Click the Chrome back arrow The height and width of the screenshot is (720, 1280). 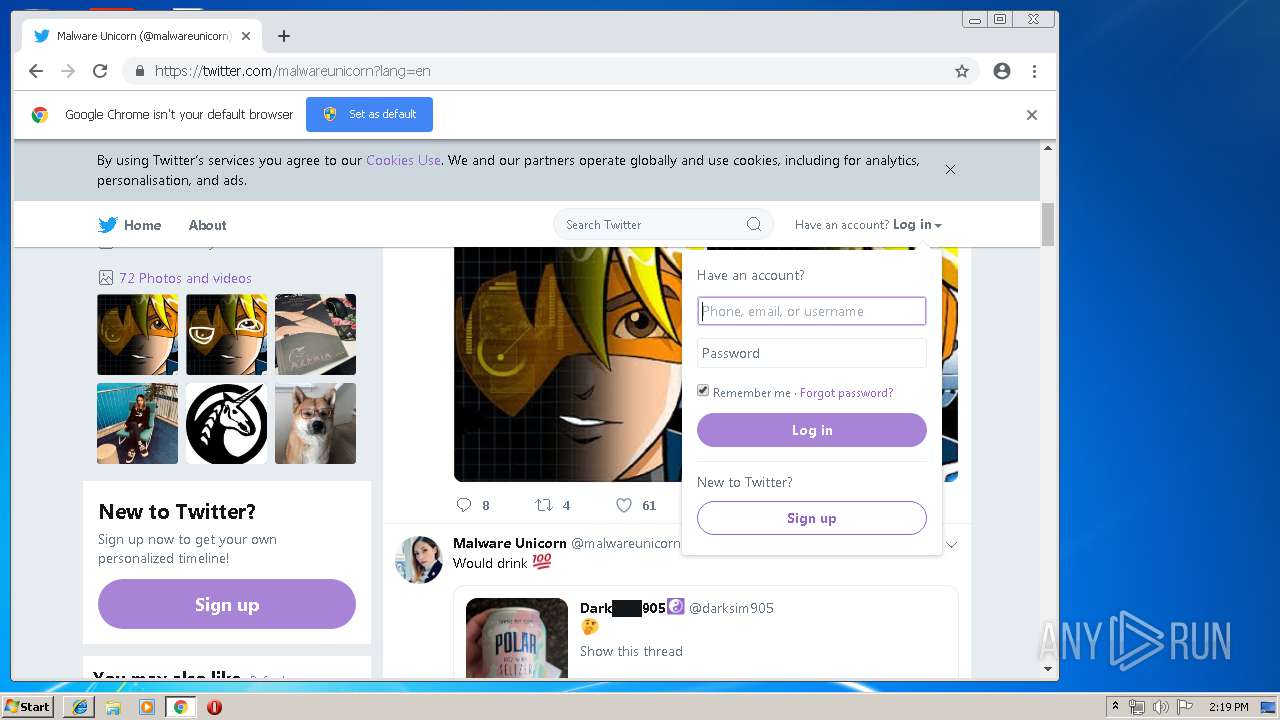(x=36, y=71)
